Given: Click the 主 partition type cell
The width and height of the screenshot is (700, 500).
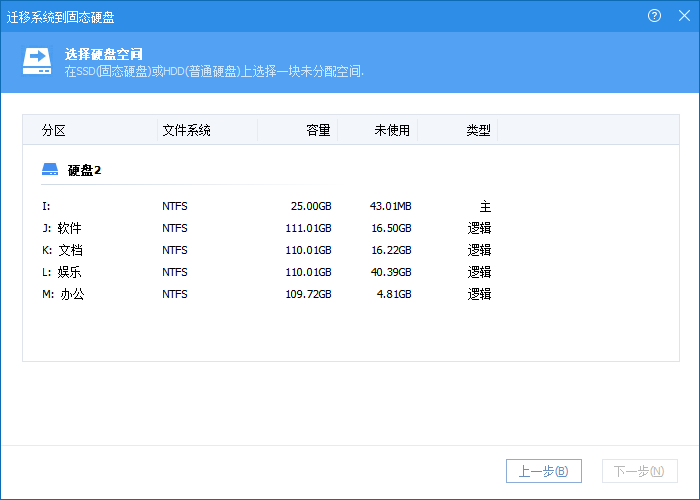Looking at the screenshot, I should 485,207.
